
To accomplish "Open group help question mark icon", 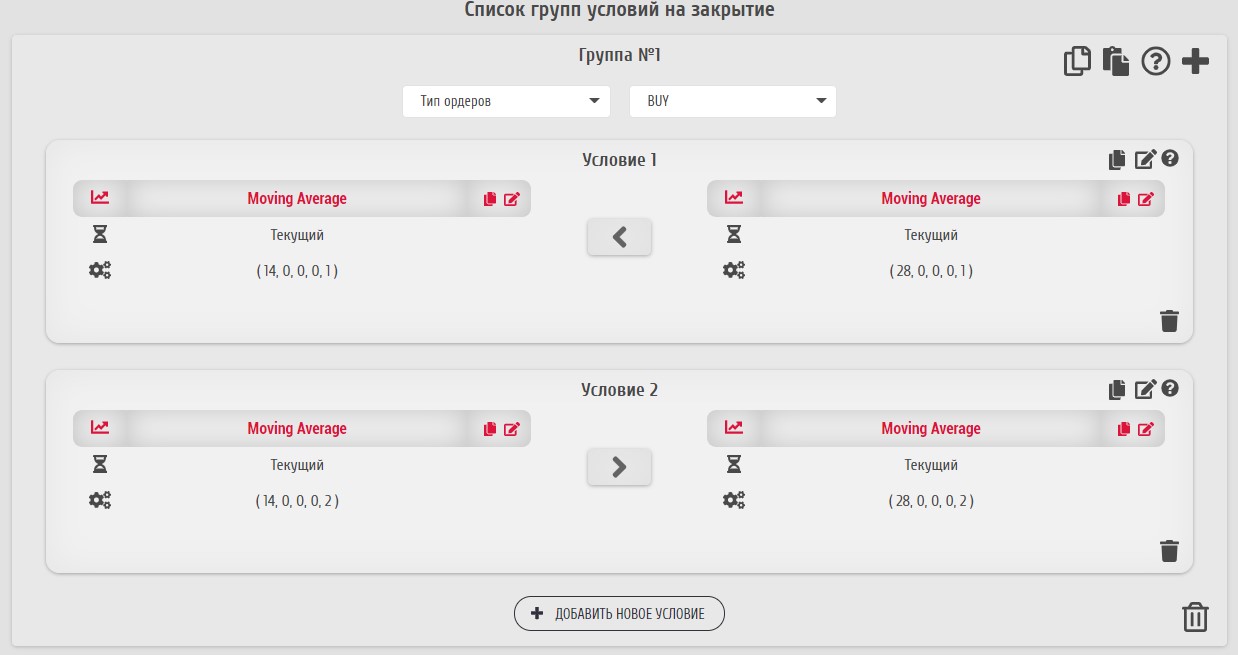I will point(1155,62).
